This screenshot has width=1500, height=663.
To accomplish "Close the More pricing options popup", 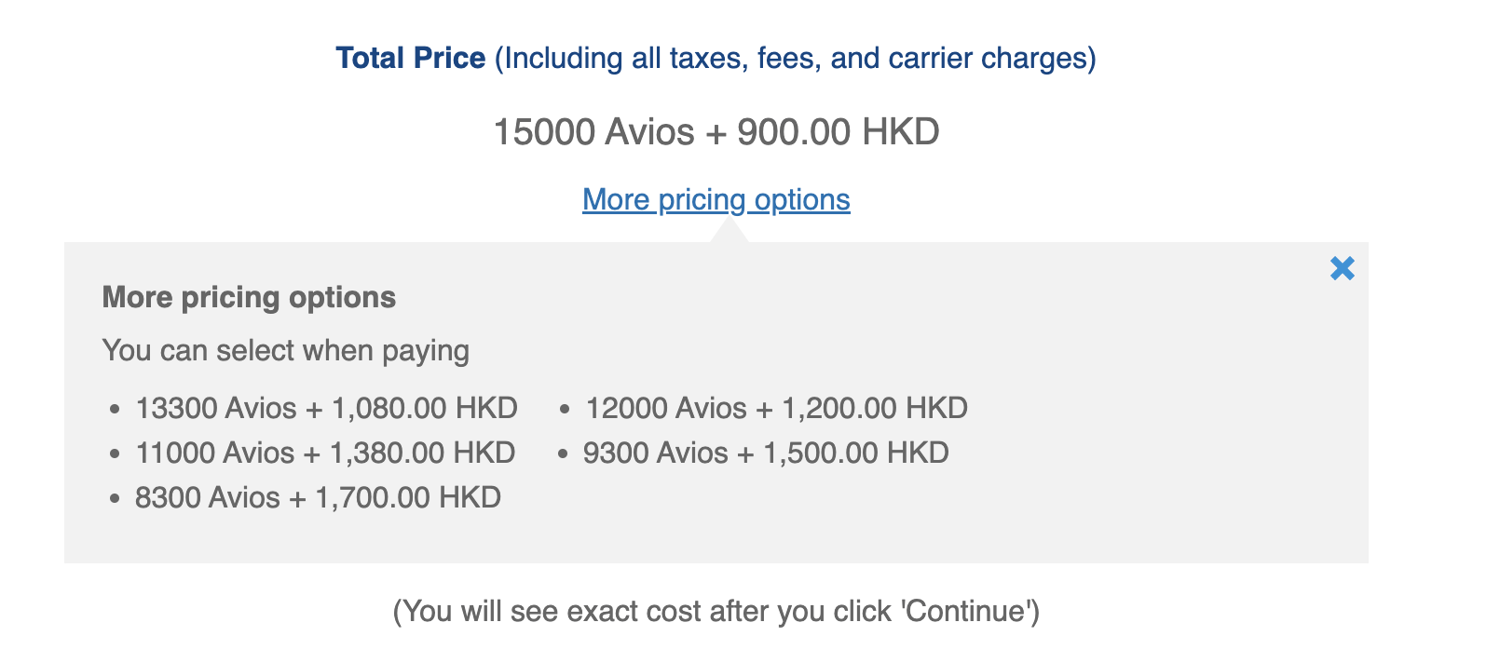I will (1342, 268).
